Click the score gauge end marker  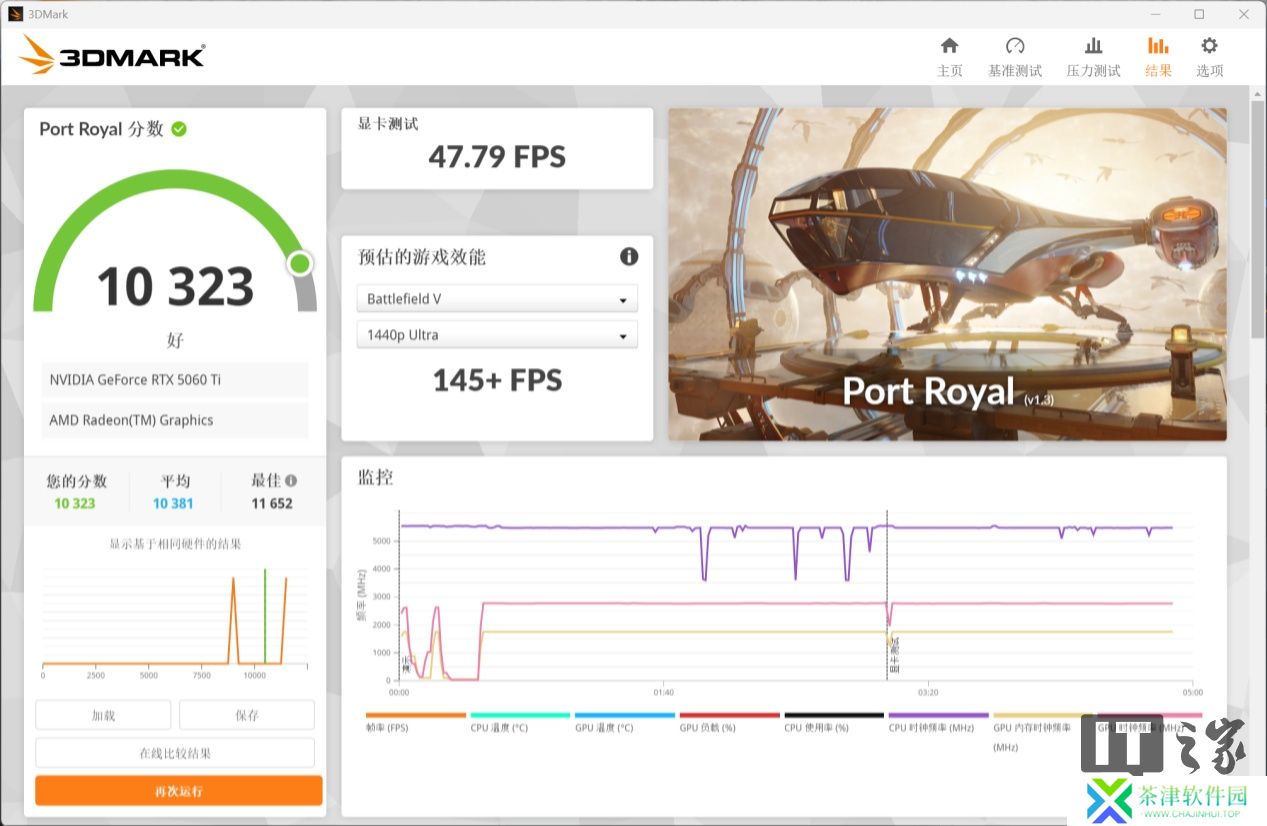click(300, 263)
